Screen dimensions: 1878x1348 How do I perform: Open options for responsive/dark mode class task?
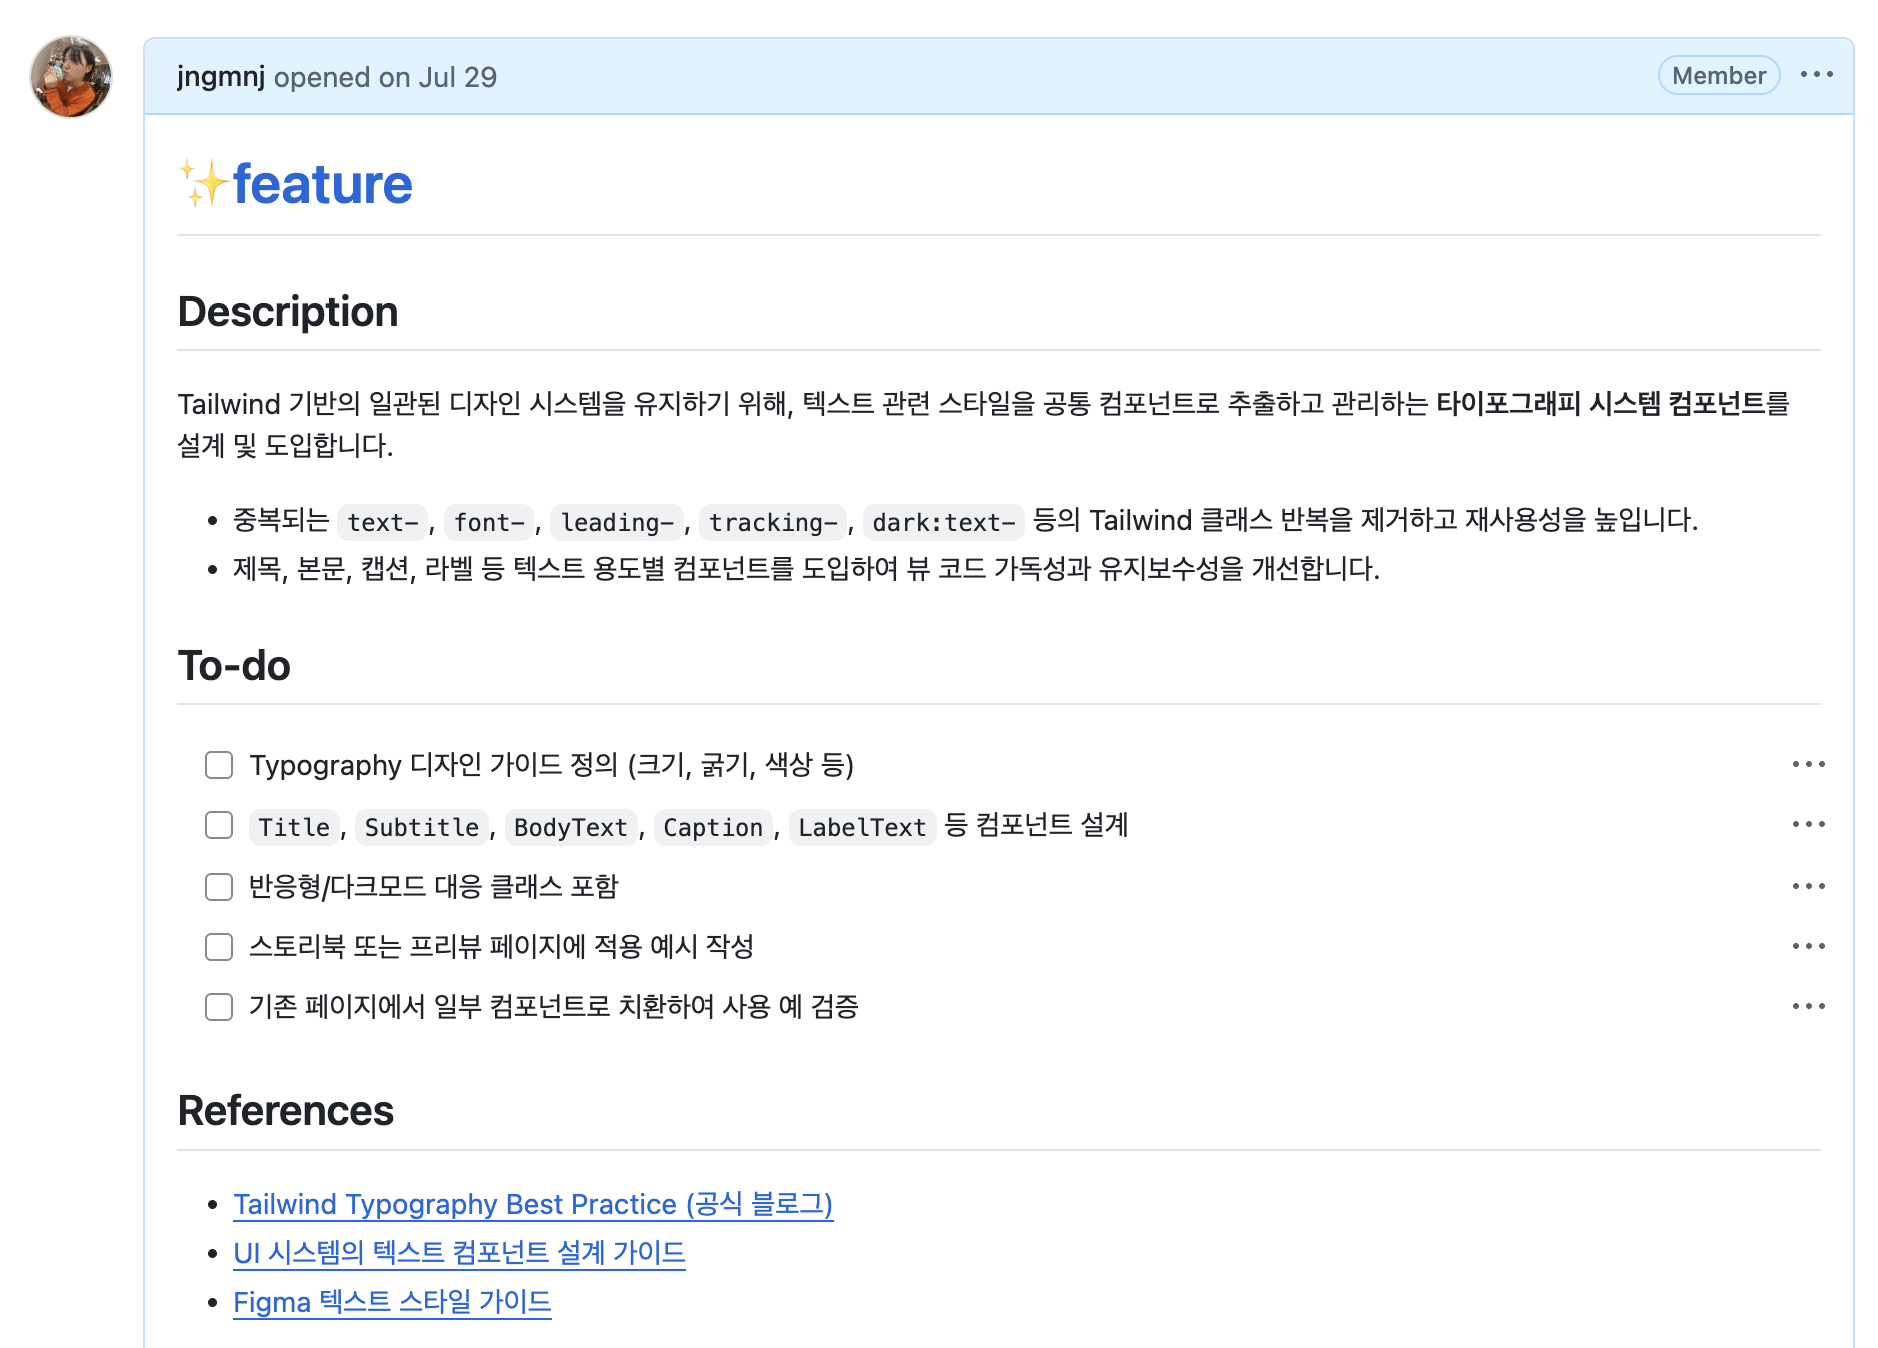[1808, 887]
